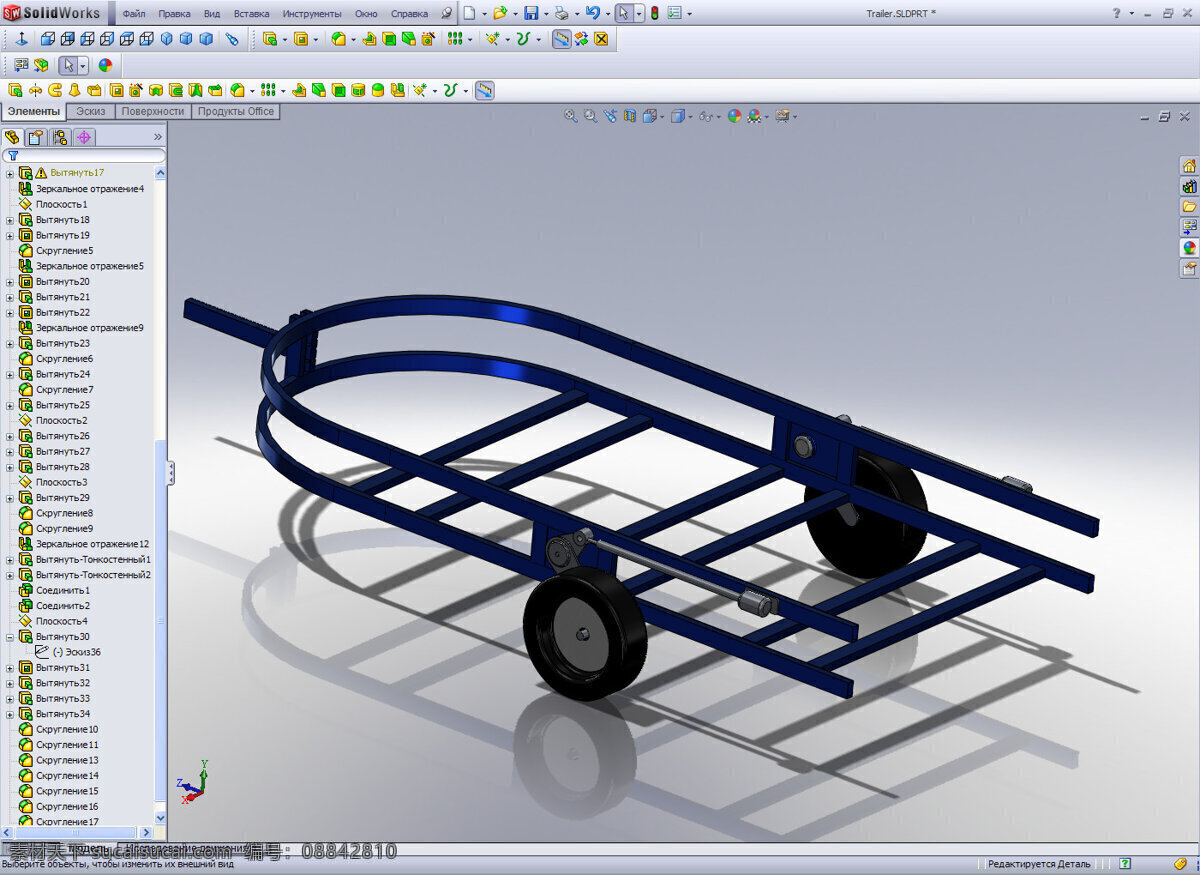Viewport: 1200px width, 875px height.
Task: Expand the panel tabs with the » chevron
Action: 157,137
